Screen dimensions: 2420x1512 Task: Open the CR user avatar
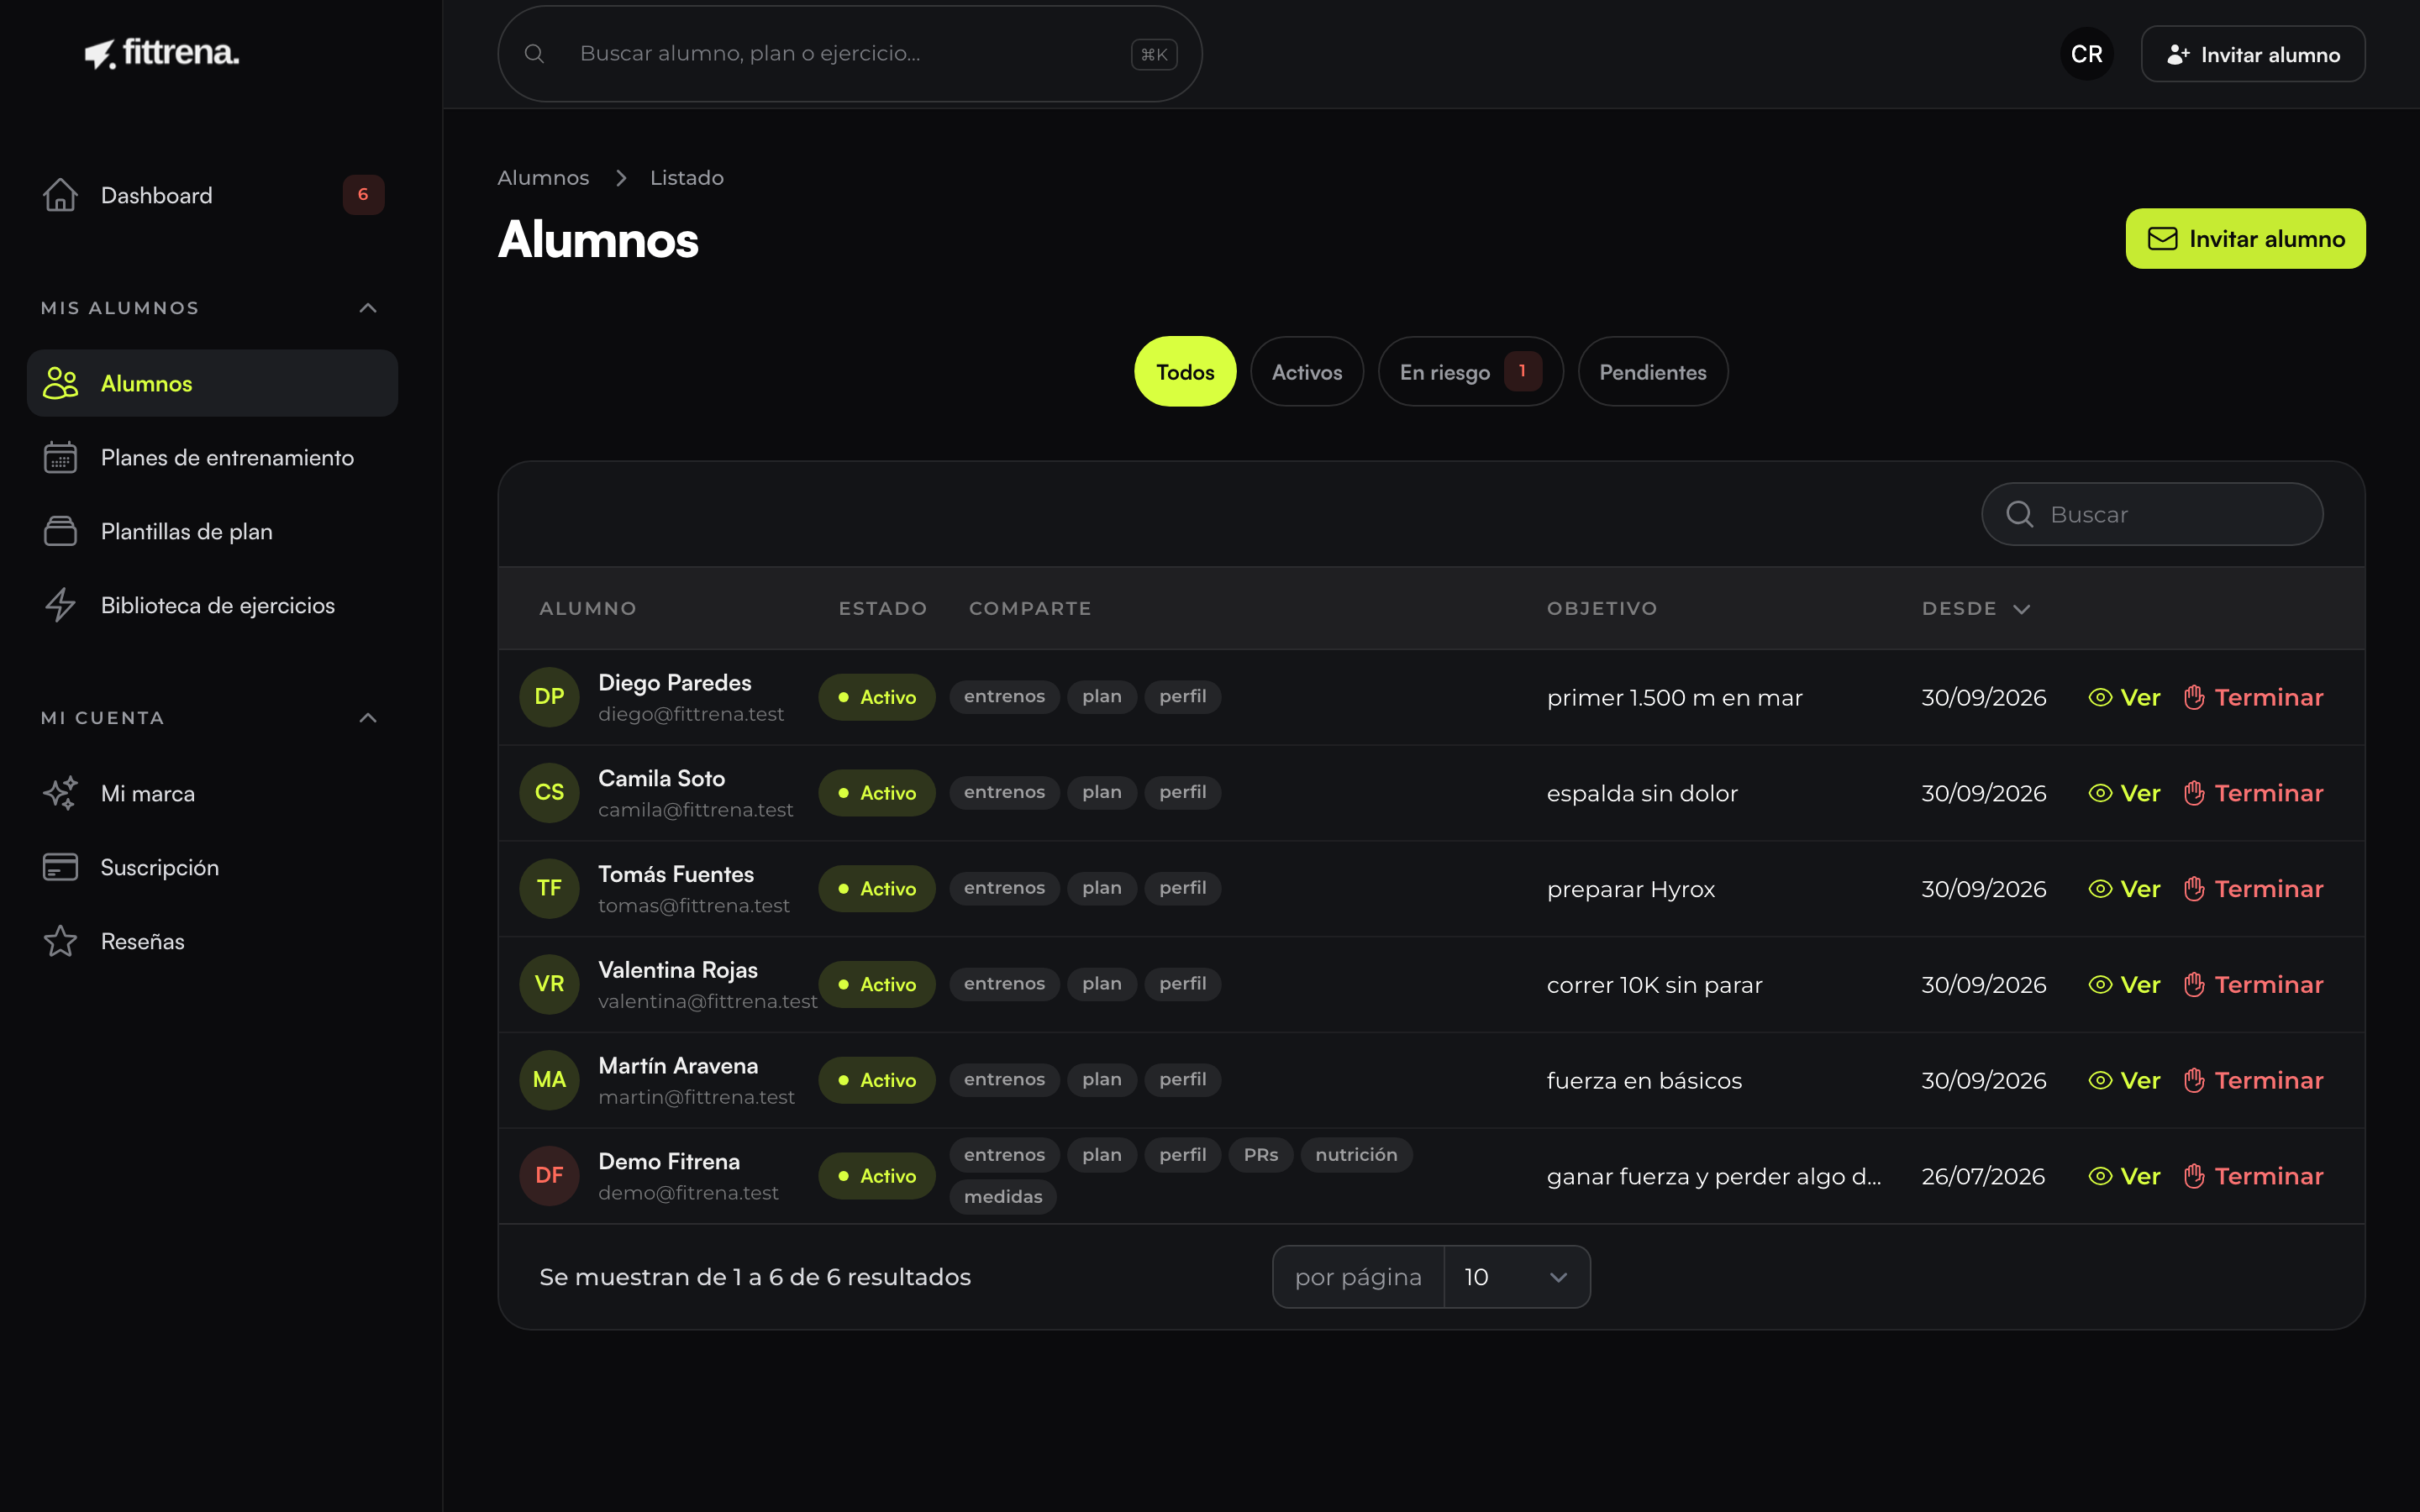coord(2086,54)
